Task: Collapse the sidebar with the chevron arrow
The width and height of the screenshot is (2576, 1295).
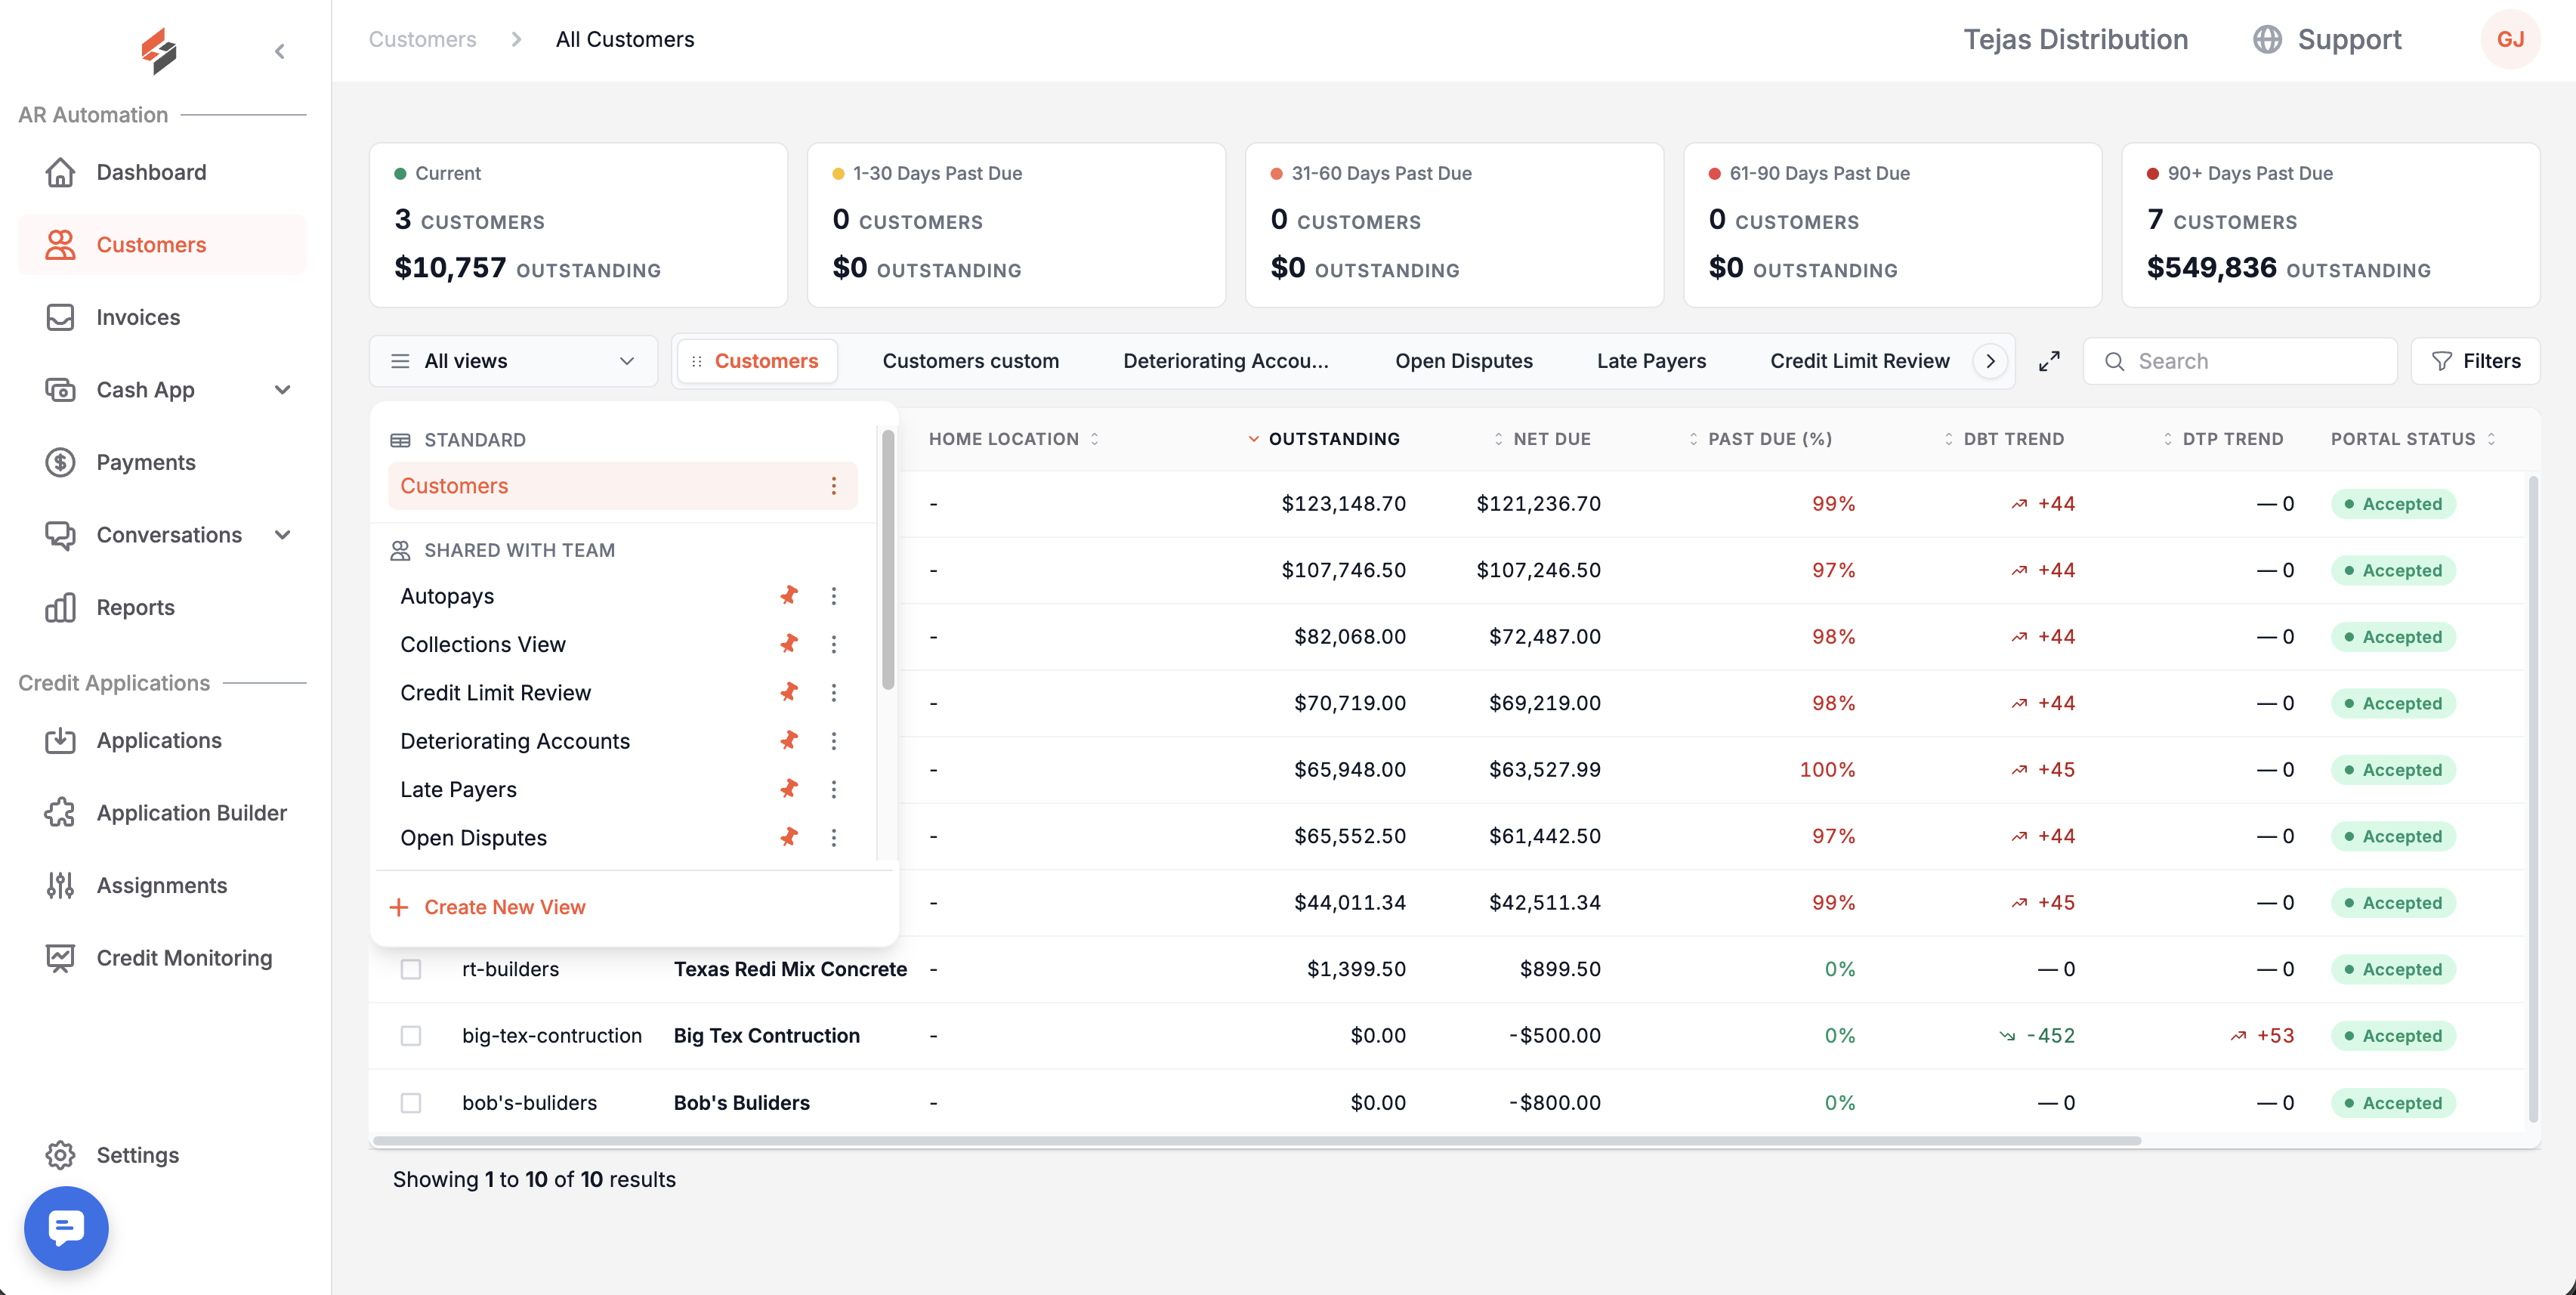Action: pyautogui.click(x=280, y=51)
